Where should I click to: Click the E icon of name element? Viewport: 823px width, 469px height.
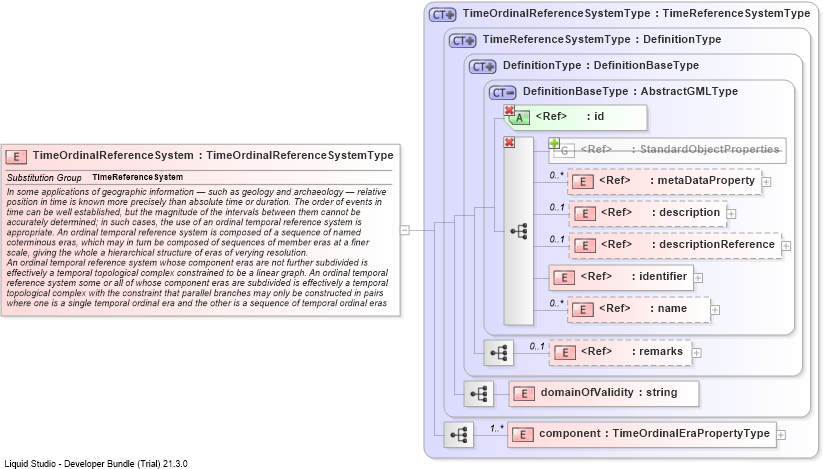click(583, 310)
